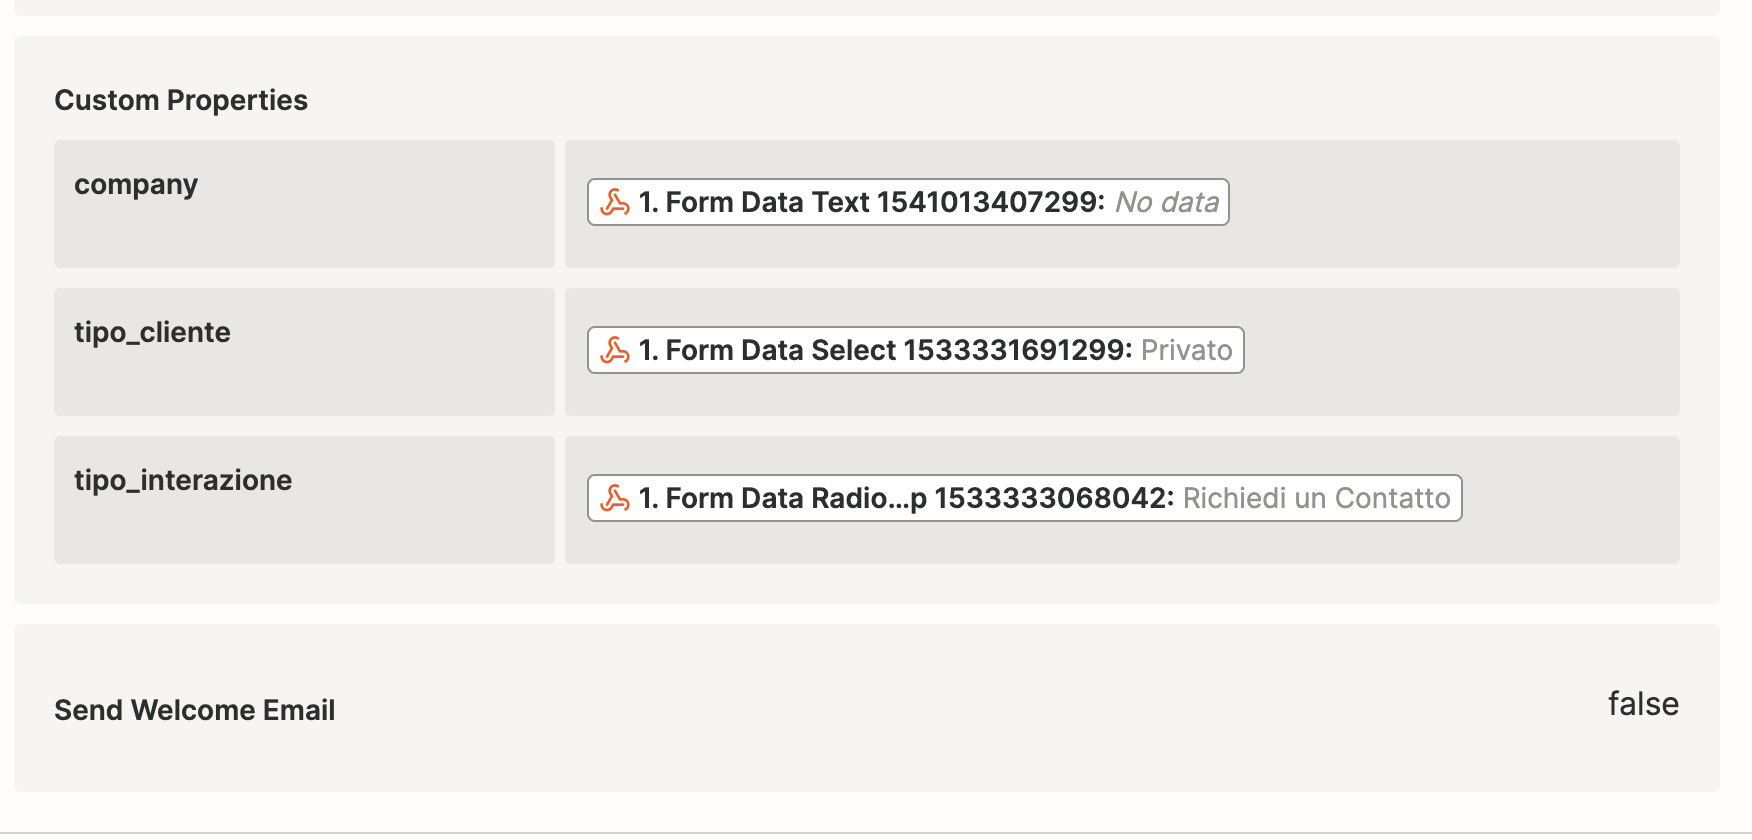Click the company property key field
This screenshot has height=840, width=1752.
pyautogui.click(x=304, y=204)
